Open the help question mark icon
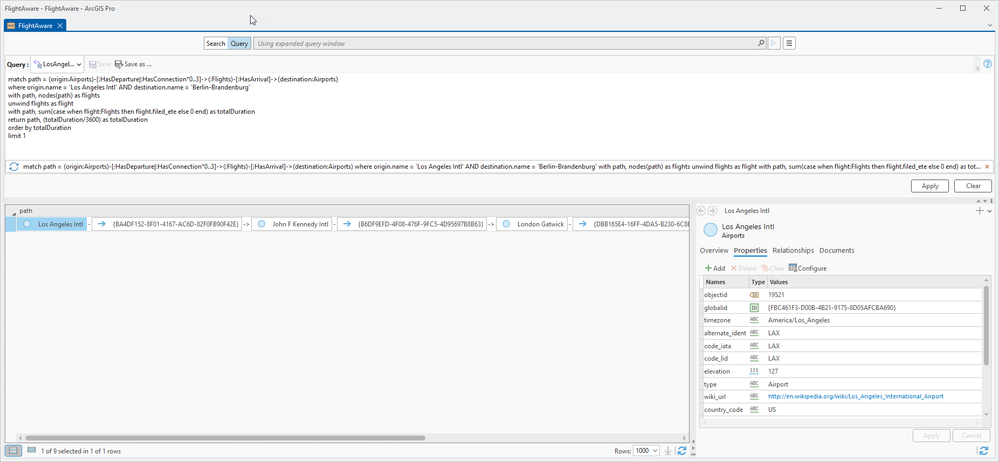This screenshot has width=999, height=462. click(988, 64)
